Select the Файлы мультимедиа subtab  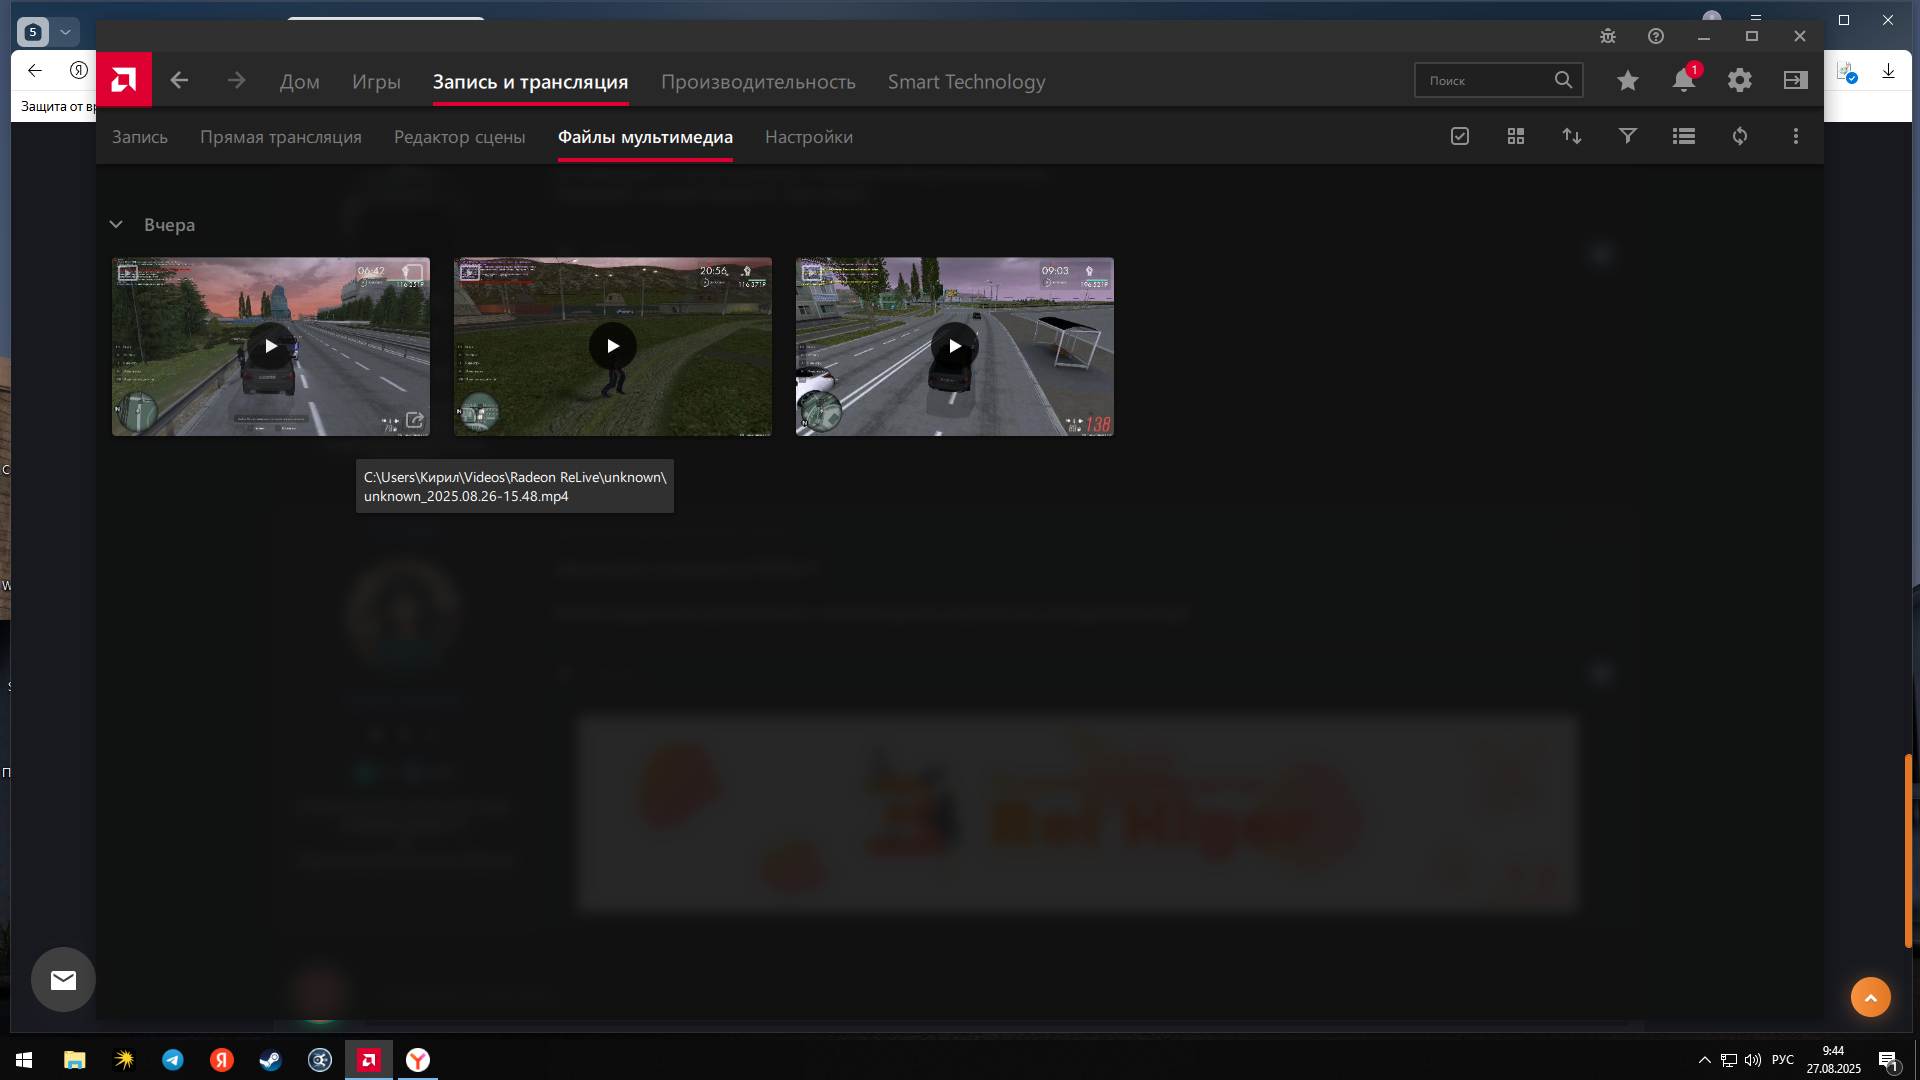click(x=645, y=137)
